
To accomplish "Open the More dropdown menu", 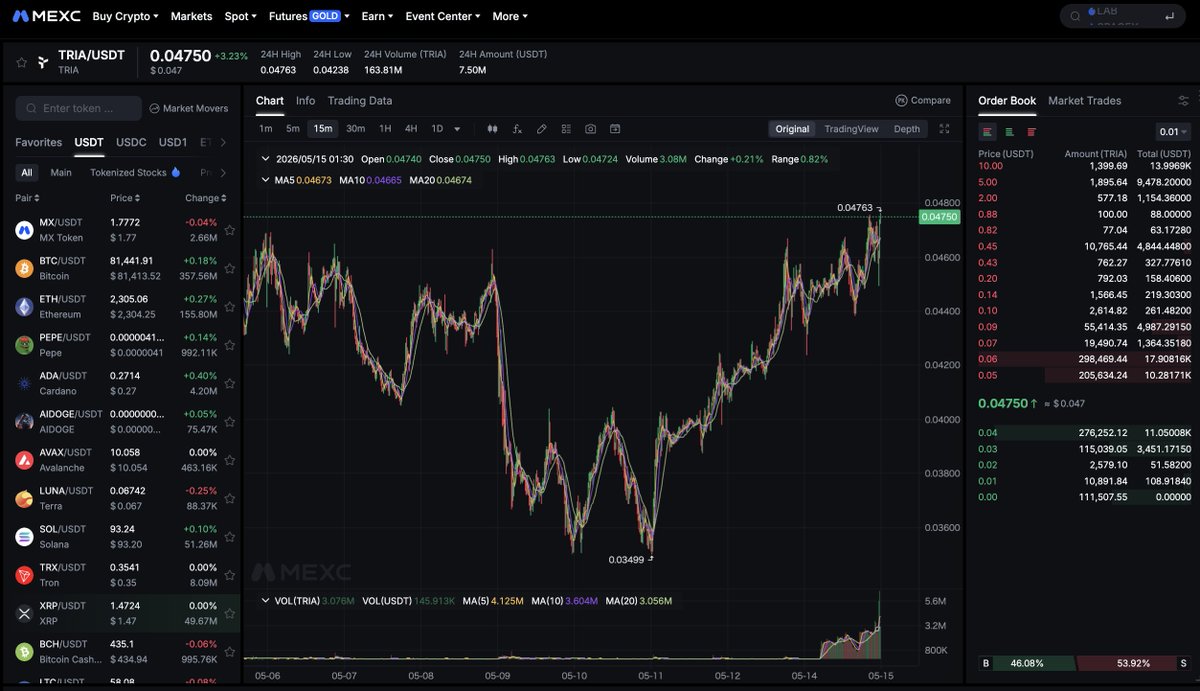I will pos(510,16).
